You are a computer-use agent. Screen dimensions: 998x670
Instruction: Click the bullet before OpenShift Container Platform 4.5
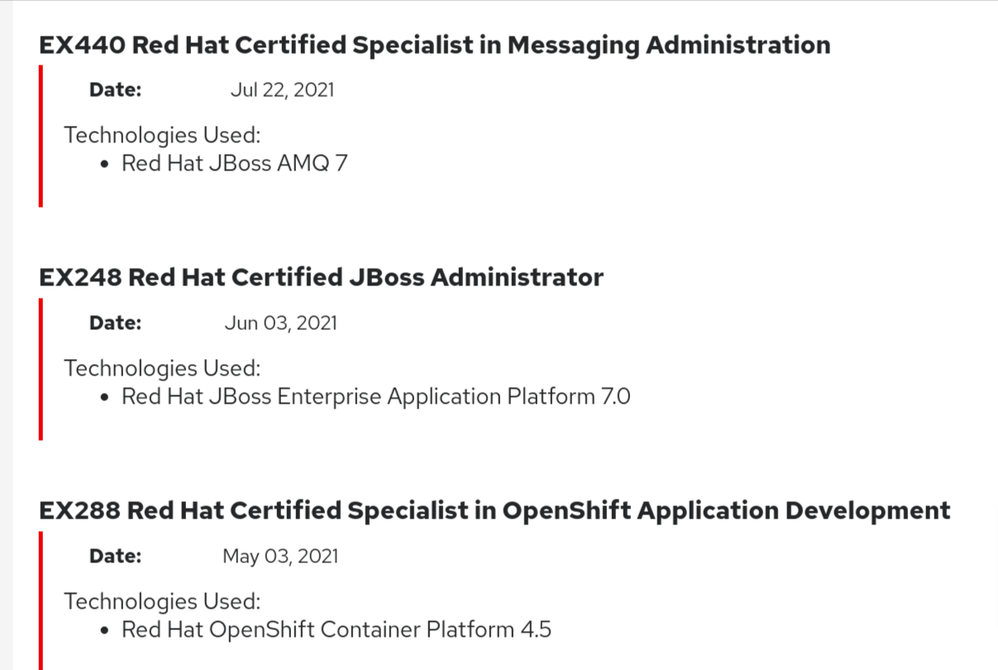coord(105,631)
